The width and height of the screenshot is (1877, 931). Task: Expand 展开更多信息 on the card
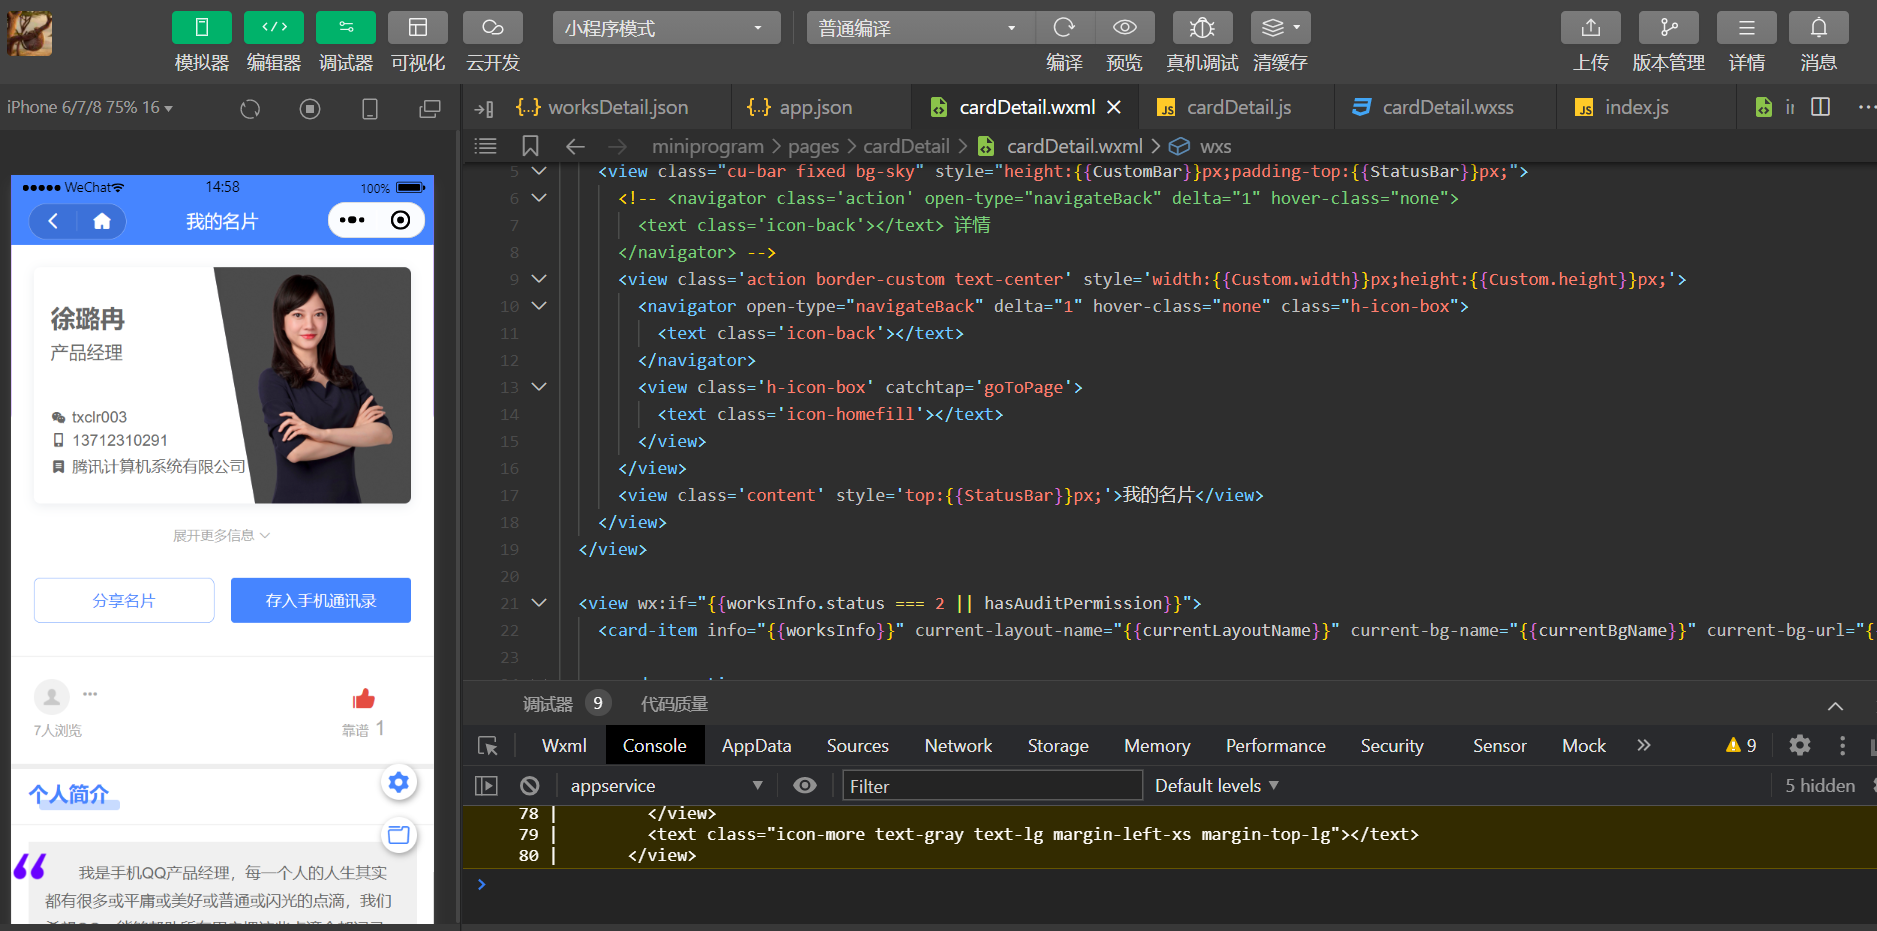[221, 536]
